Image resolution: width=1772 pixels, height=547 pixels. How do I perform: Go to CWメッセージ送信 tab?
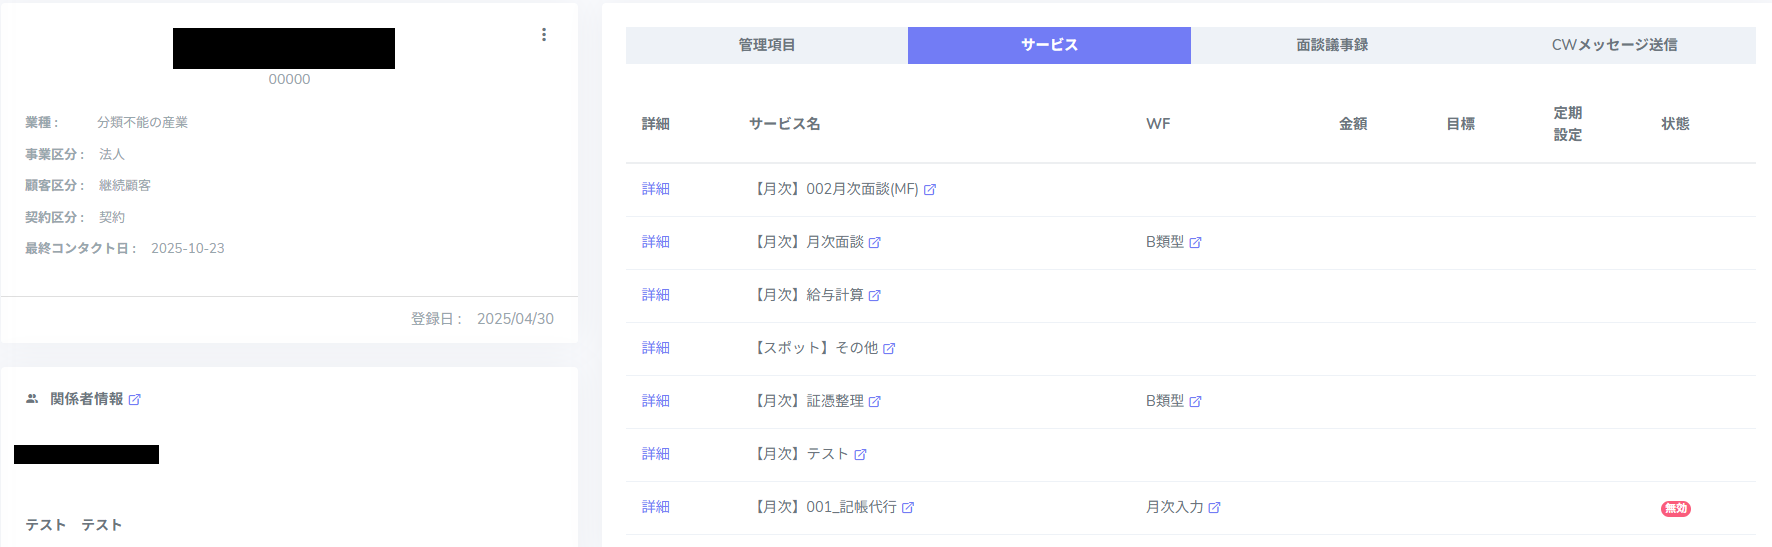(x=1614, y=45)
